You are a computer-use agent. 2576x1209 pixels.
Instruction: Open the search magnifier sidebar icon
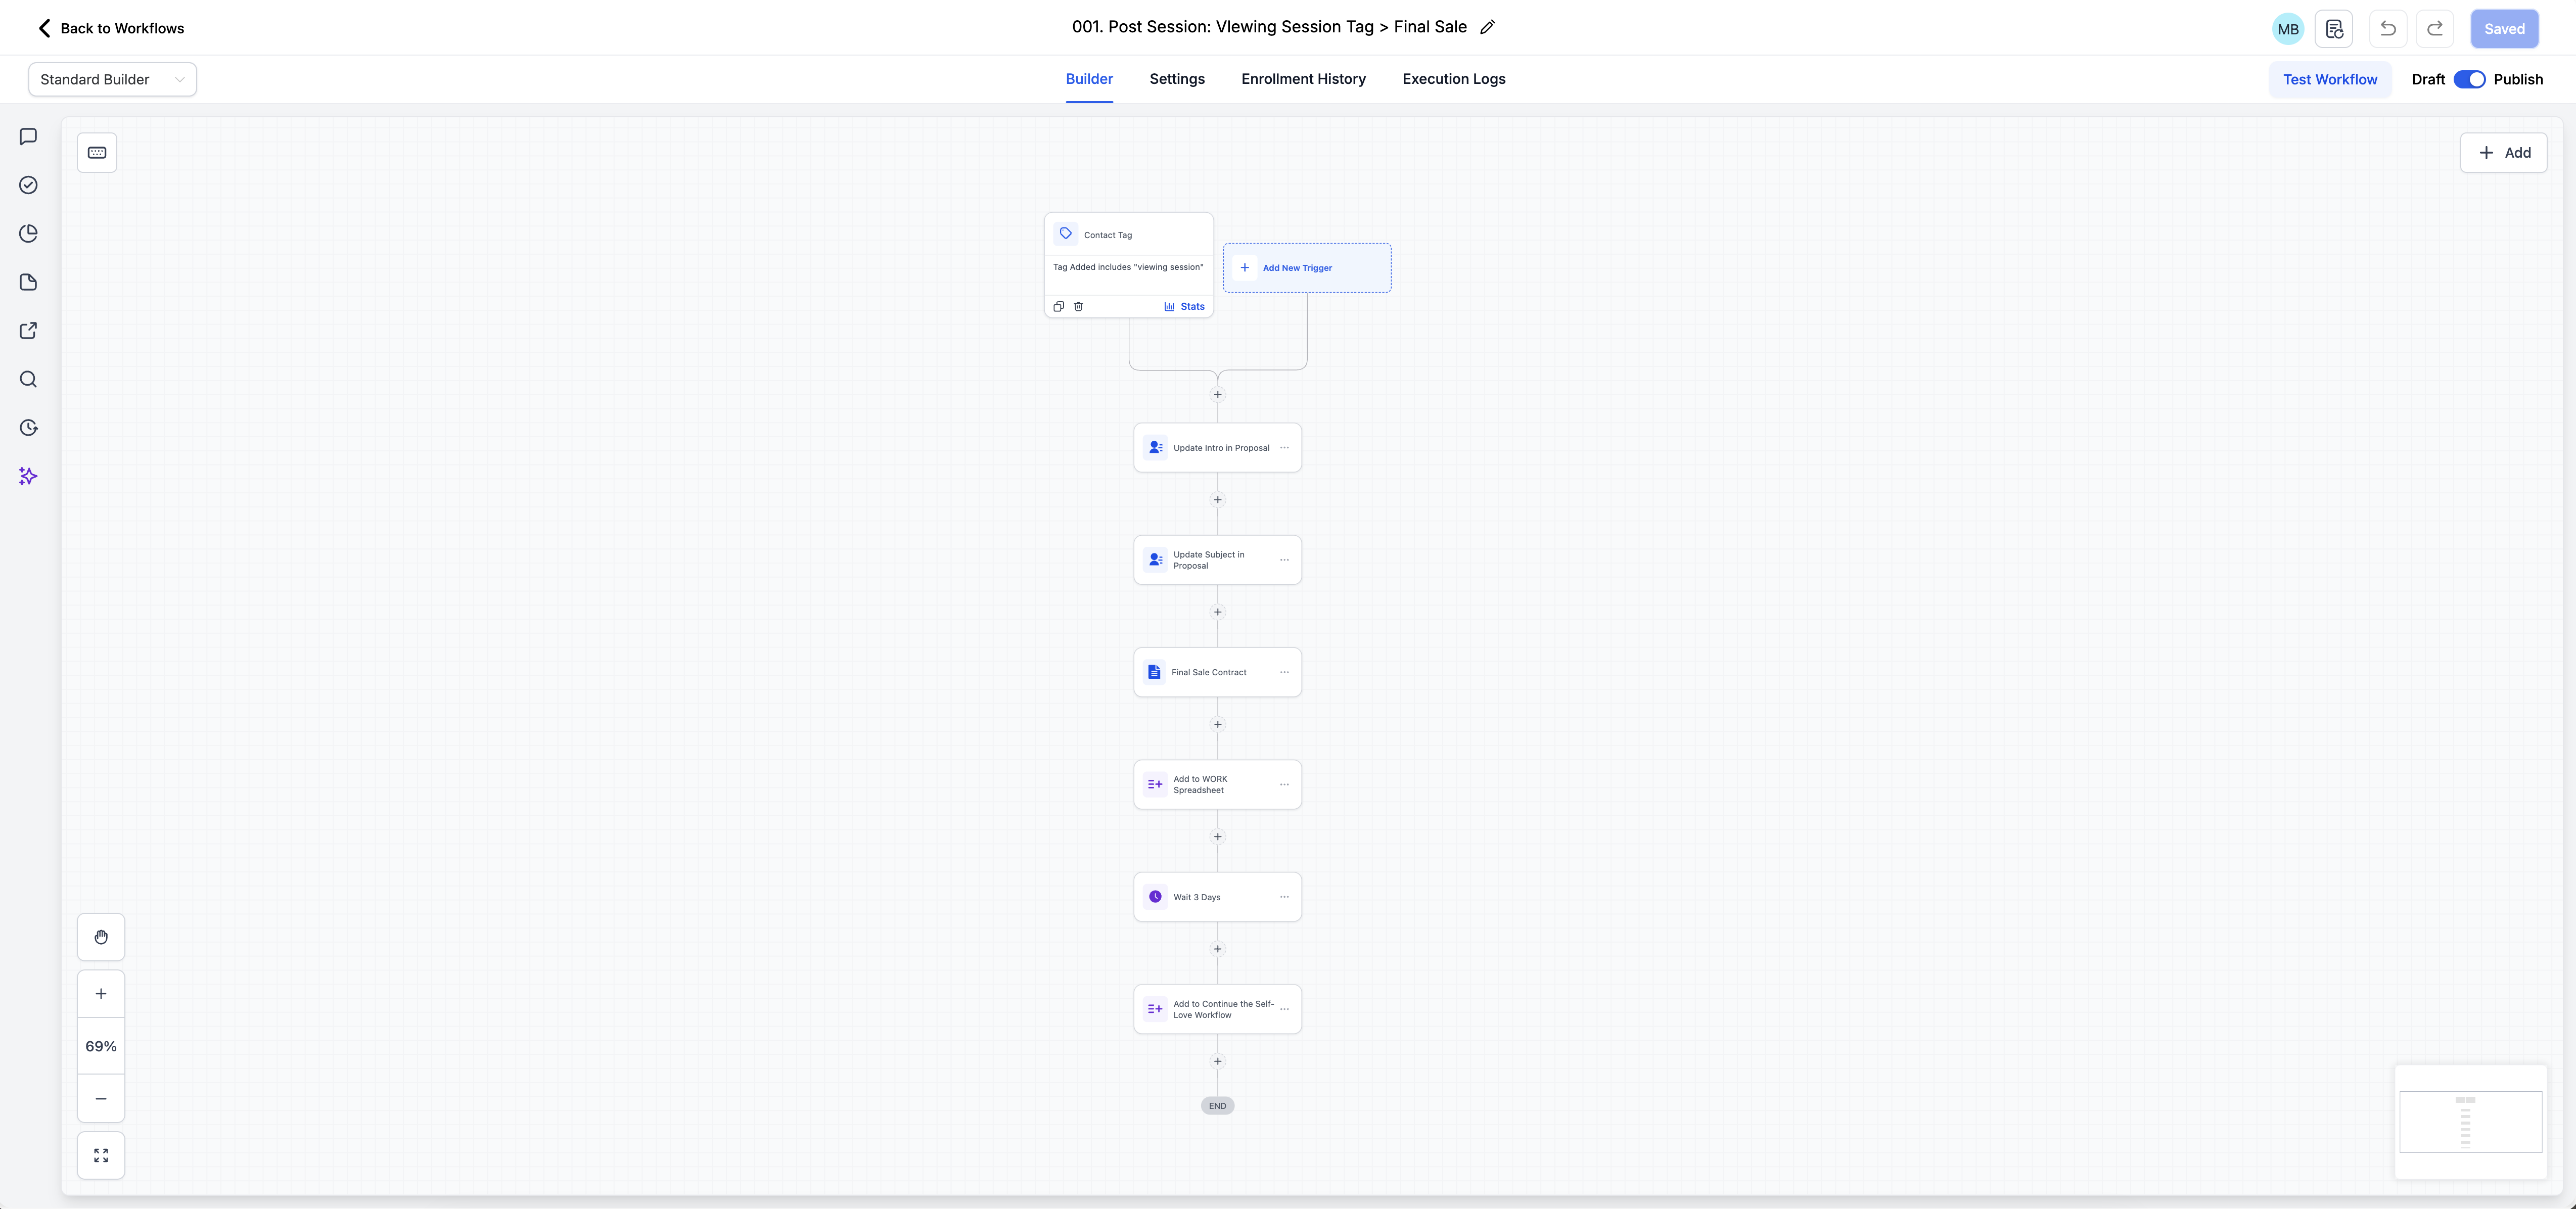[x=28, y=379]
